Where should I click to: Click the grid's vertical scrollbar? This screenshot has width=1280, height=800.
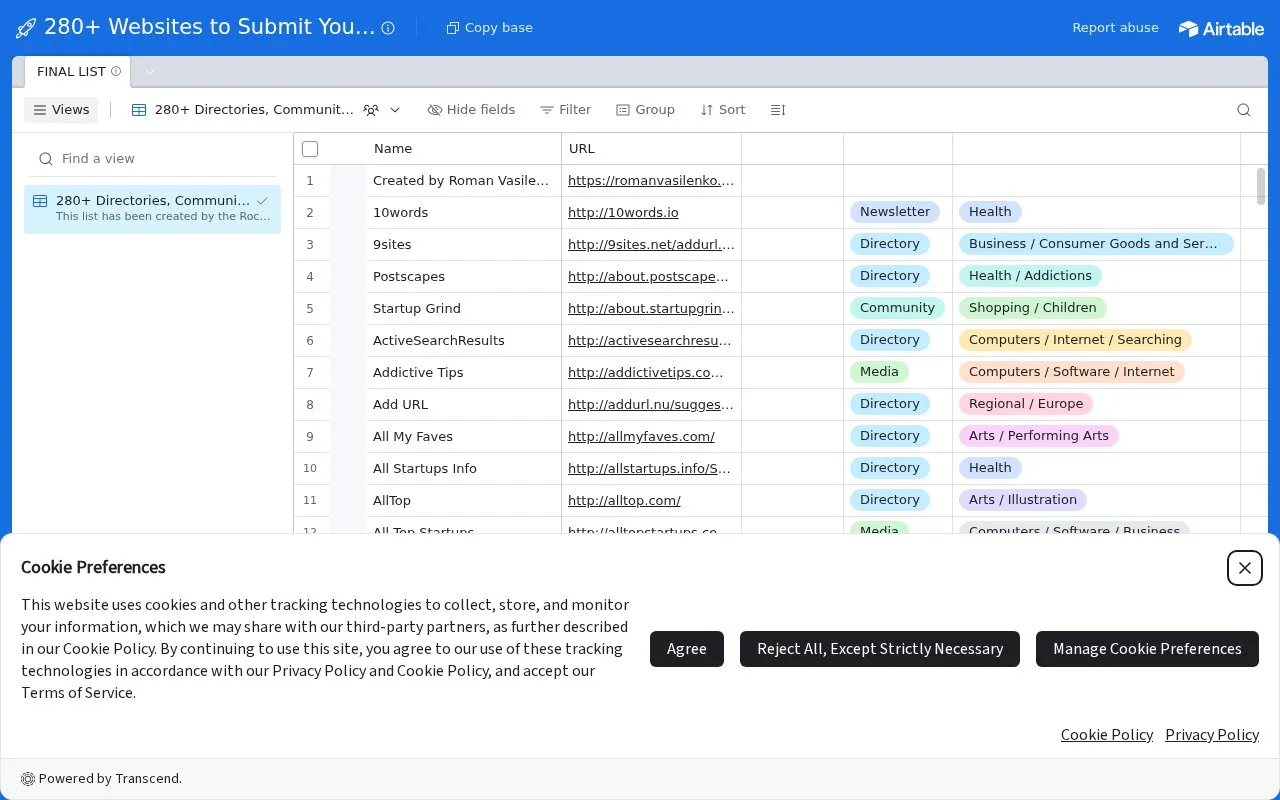[x=1261, y=186]
